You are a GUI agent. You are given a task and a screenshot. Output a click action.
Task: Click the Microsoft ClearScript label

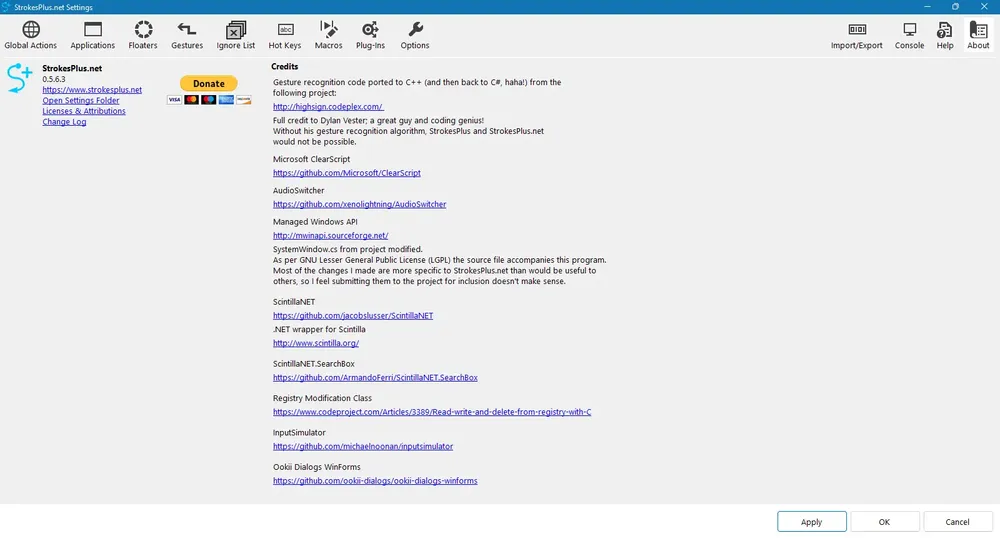tap(311, 159)
